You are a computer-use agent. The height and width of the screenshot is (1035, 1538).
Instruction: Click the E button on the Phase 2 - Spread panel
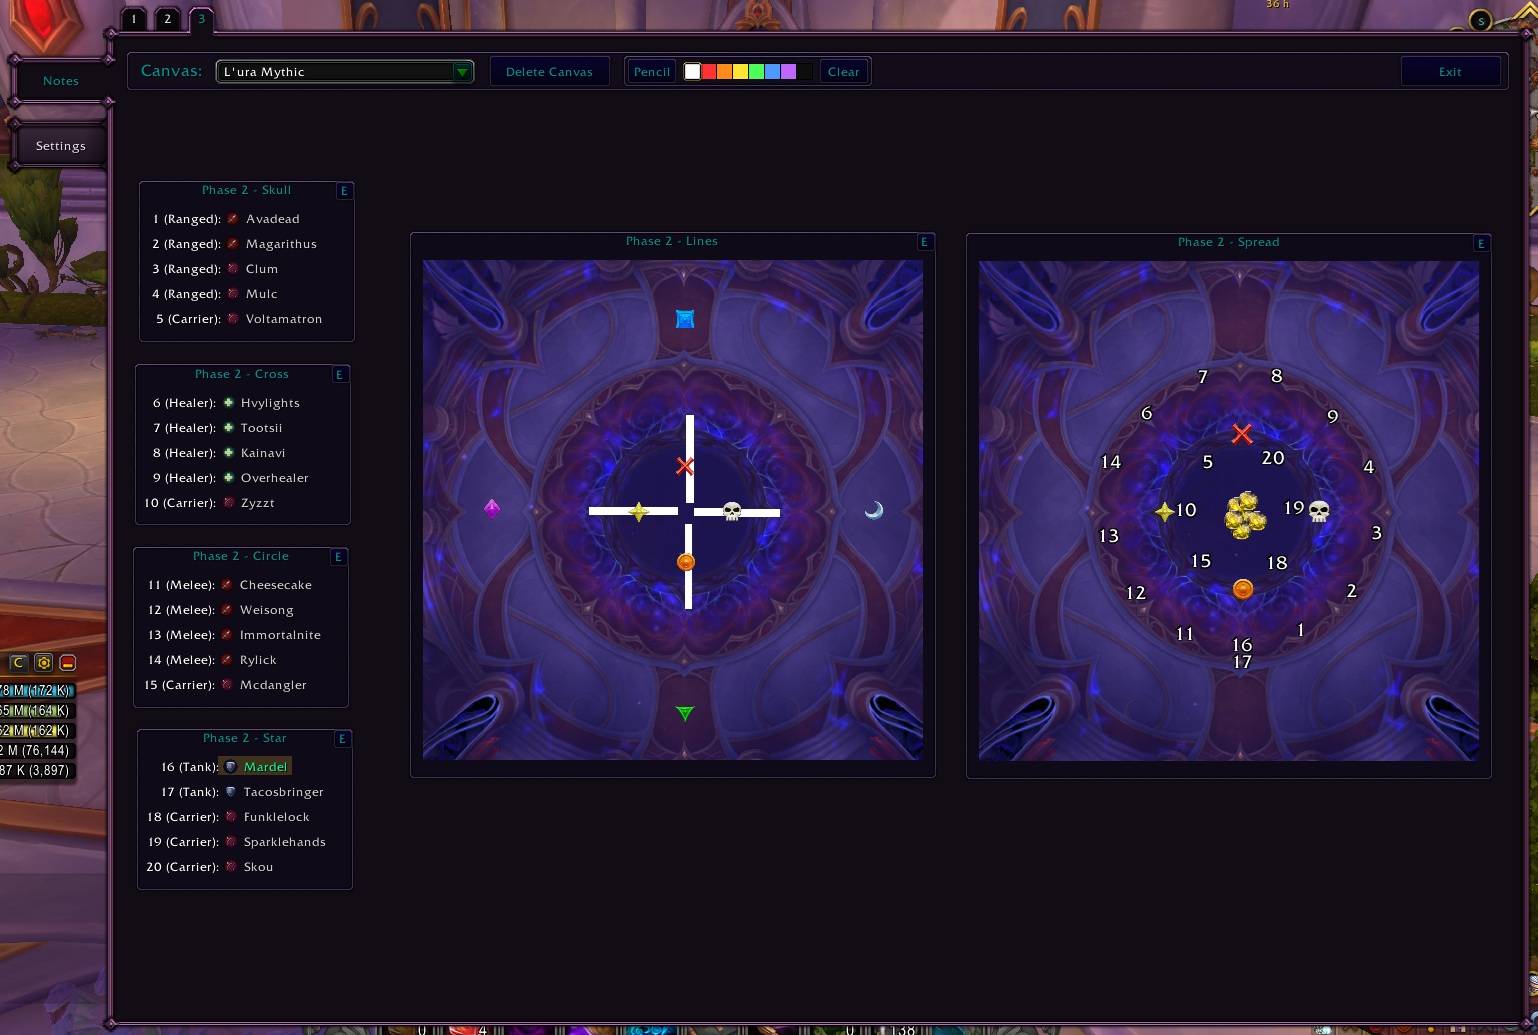point(1481,243)
